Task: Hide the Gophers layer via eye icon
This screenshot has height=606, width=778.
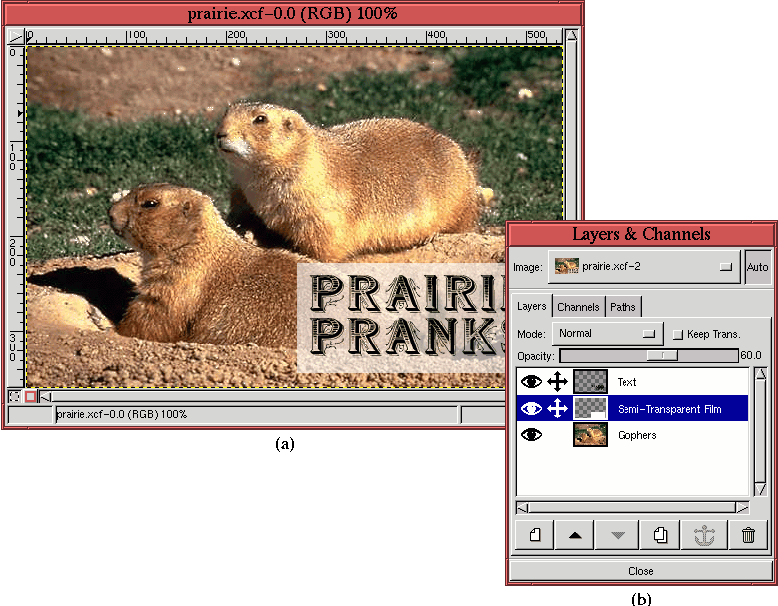Action: 531,435
